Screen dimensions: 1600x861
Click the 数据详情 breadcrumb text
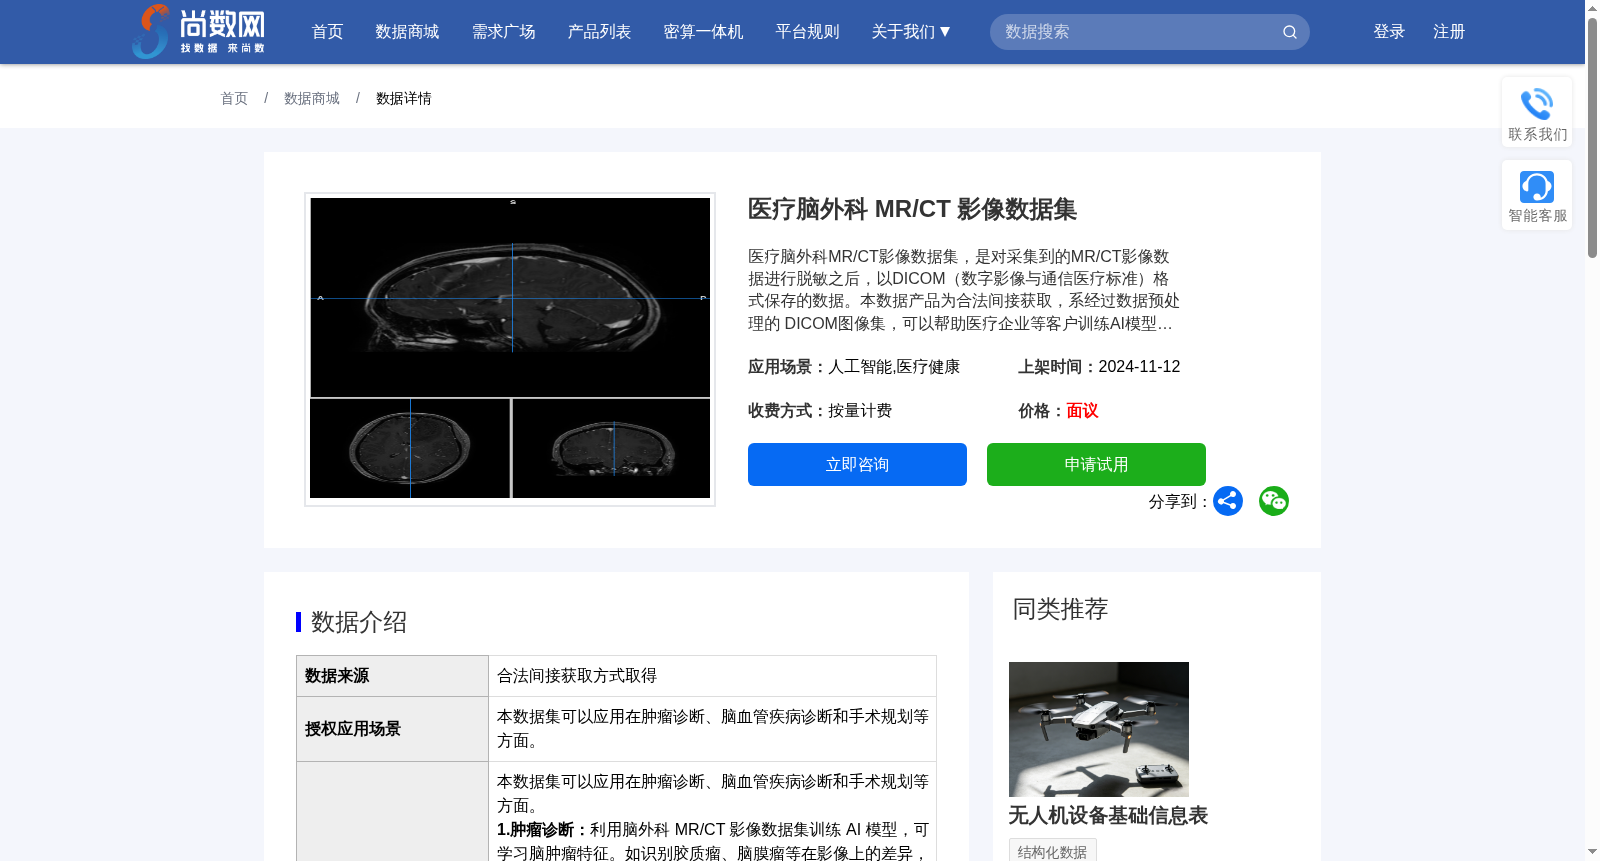click(x=404, y=98)
